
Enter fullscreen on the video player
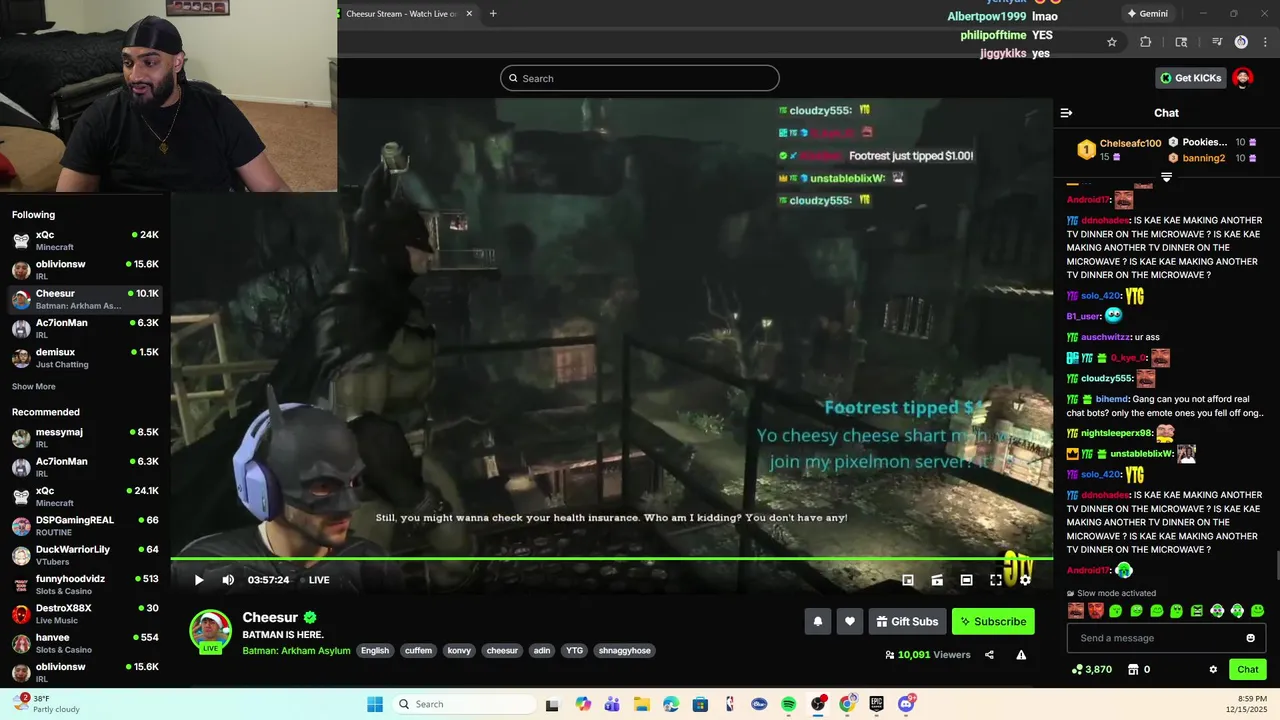(x=996, y=580)
